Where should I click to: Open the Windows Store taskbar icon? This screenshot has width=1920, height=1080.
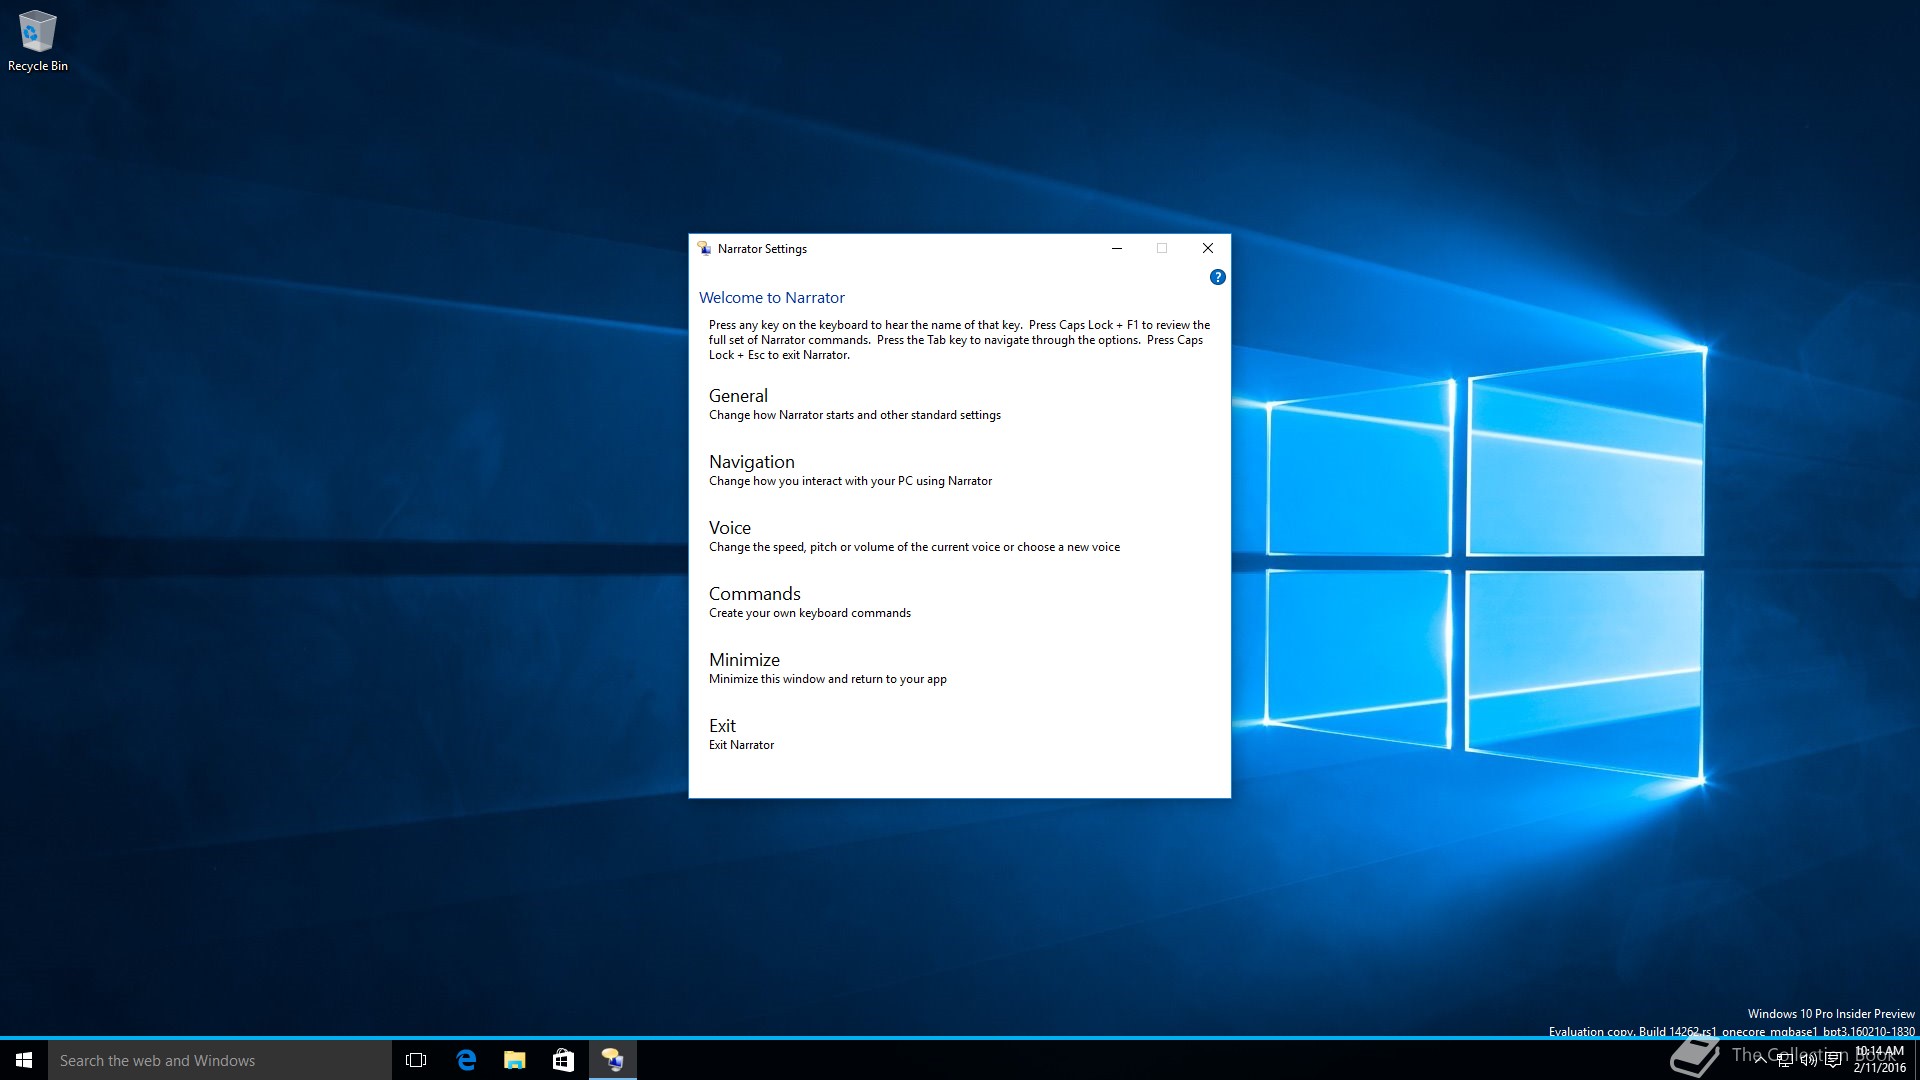[x=563, y=1060]
